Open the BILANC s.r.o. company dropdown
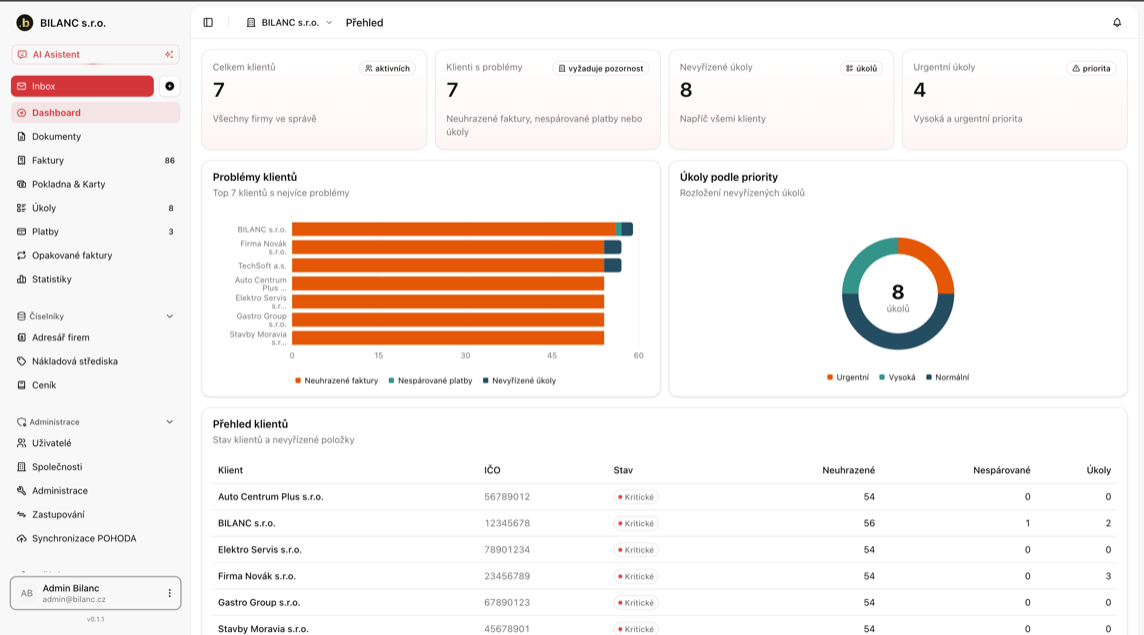 [x=290, y=23]
